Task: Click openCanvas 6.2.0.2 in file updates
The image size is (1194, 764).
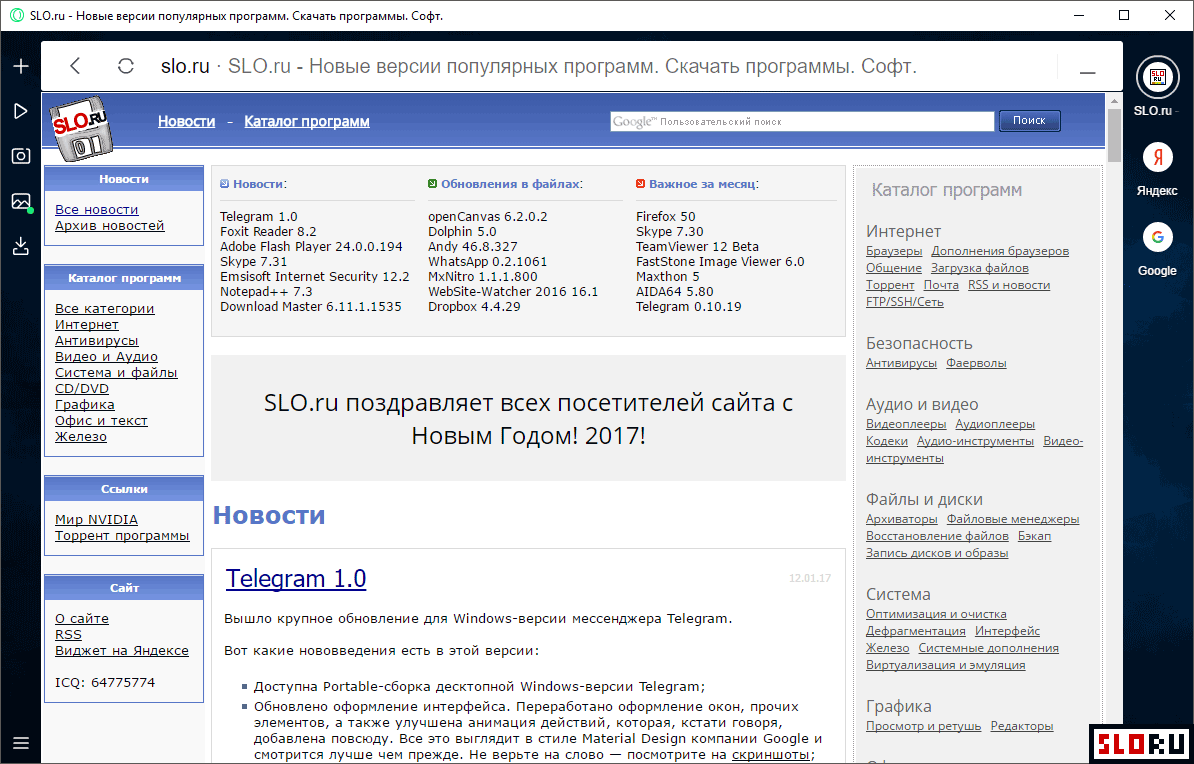Action: tap(488, 216)
